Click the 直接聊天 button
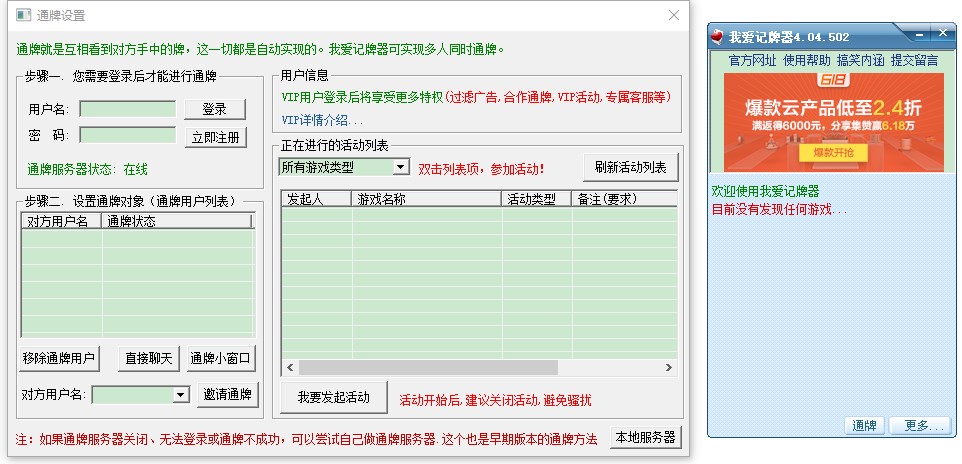 148,358
